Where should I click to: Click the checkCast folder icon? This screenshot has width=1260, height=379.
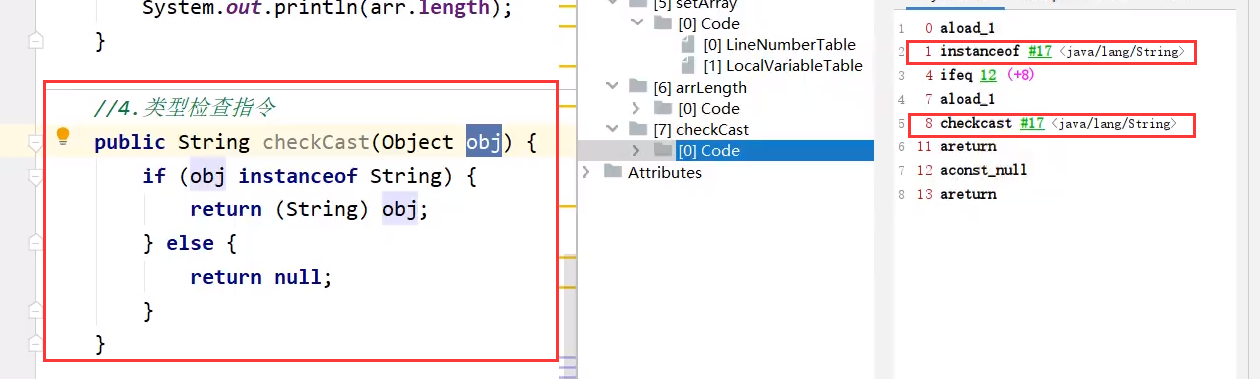pos(639,129)
